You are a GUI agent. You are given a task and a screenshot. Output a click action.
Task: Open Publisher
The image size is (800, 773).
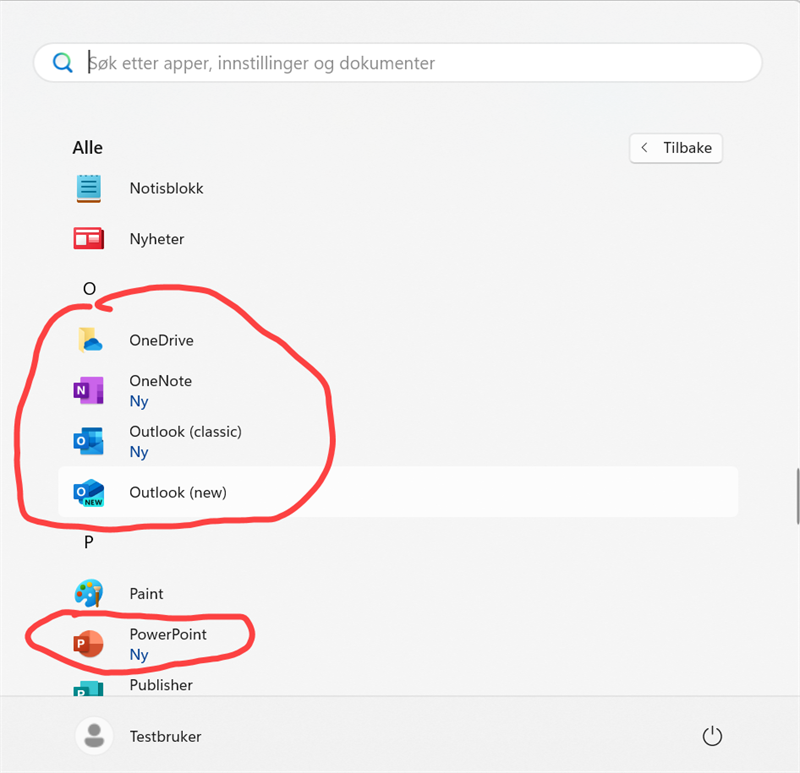(160, 685)
